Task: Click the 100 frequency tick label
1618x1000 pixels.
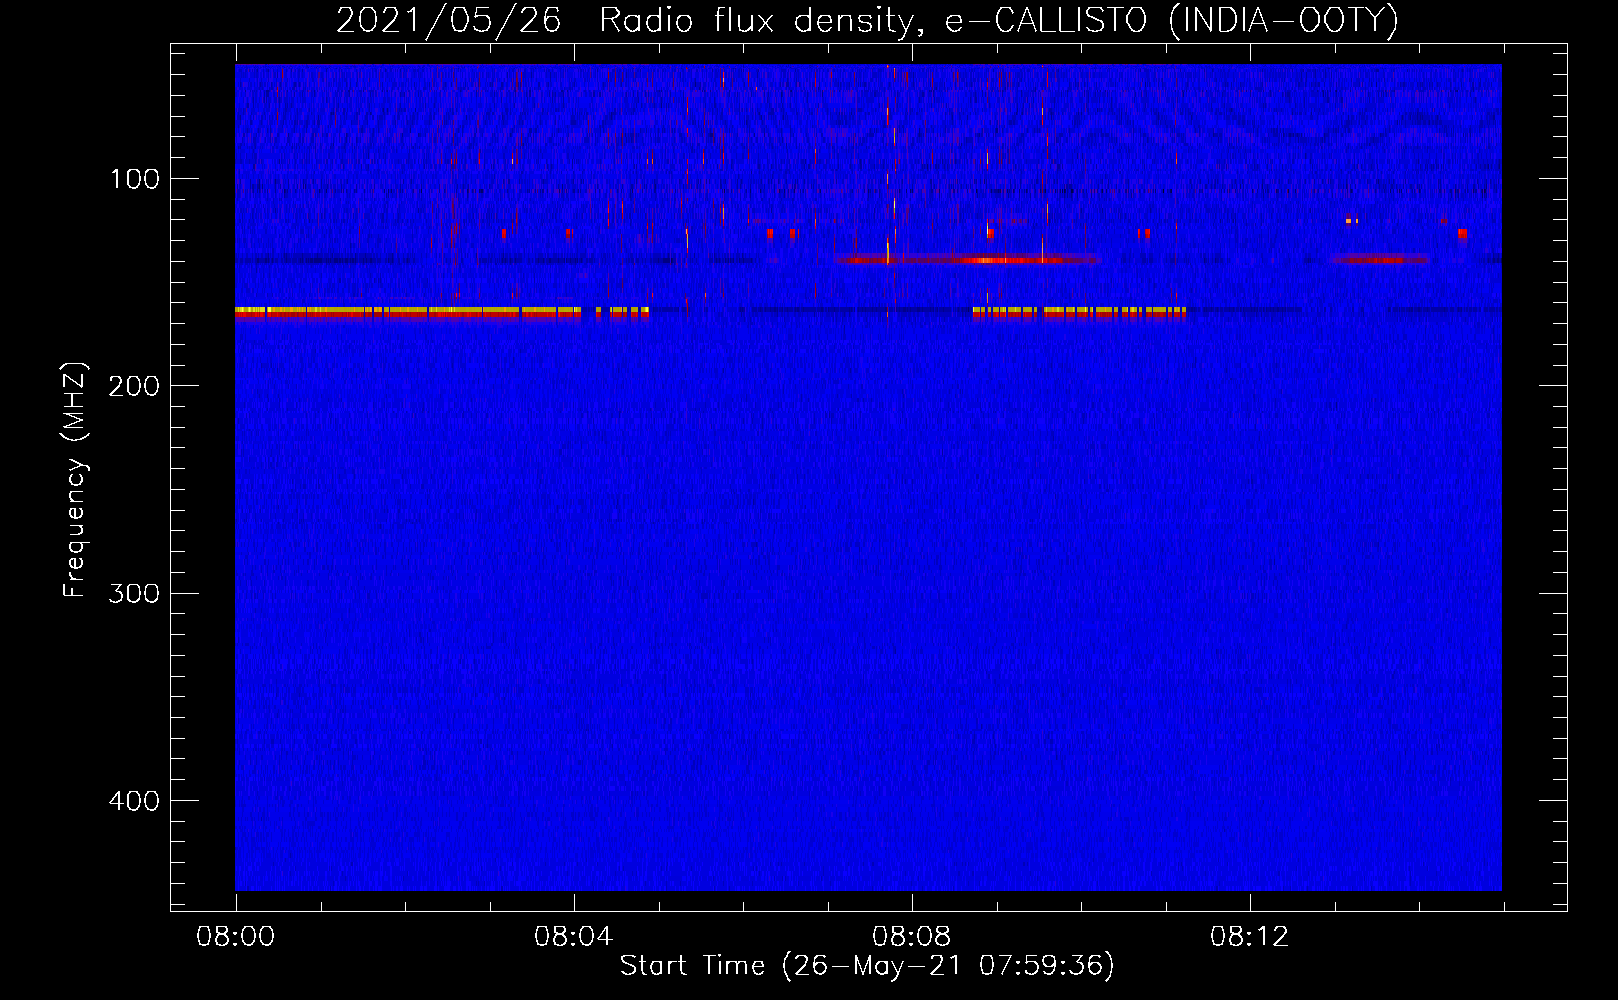Action: tap(135, 179)
